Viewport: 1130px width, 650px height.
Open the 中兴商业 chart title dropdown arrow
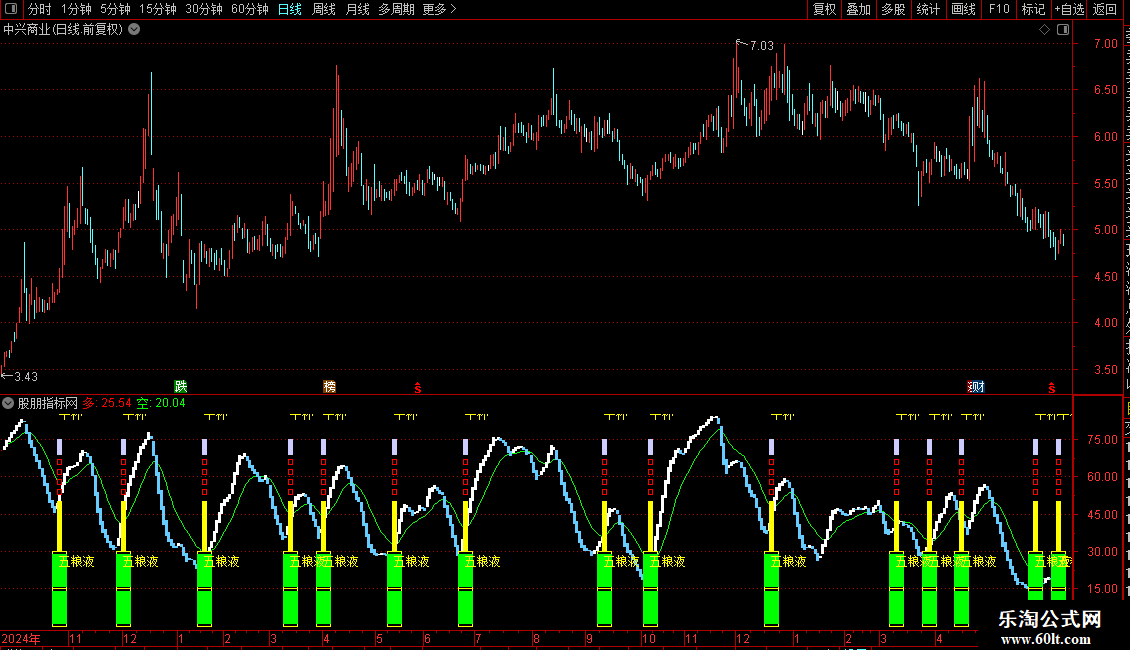tap(134, 30)
